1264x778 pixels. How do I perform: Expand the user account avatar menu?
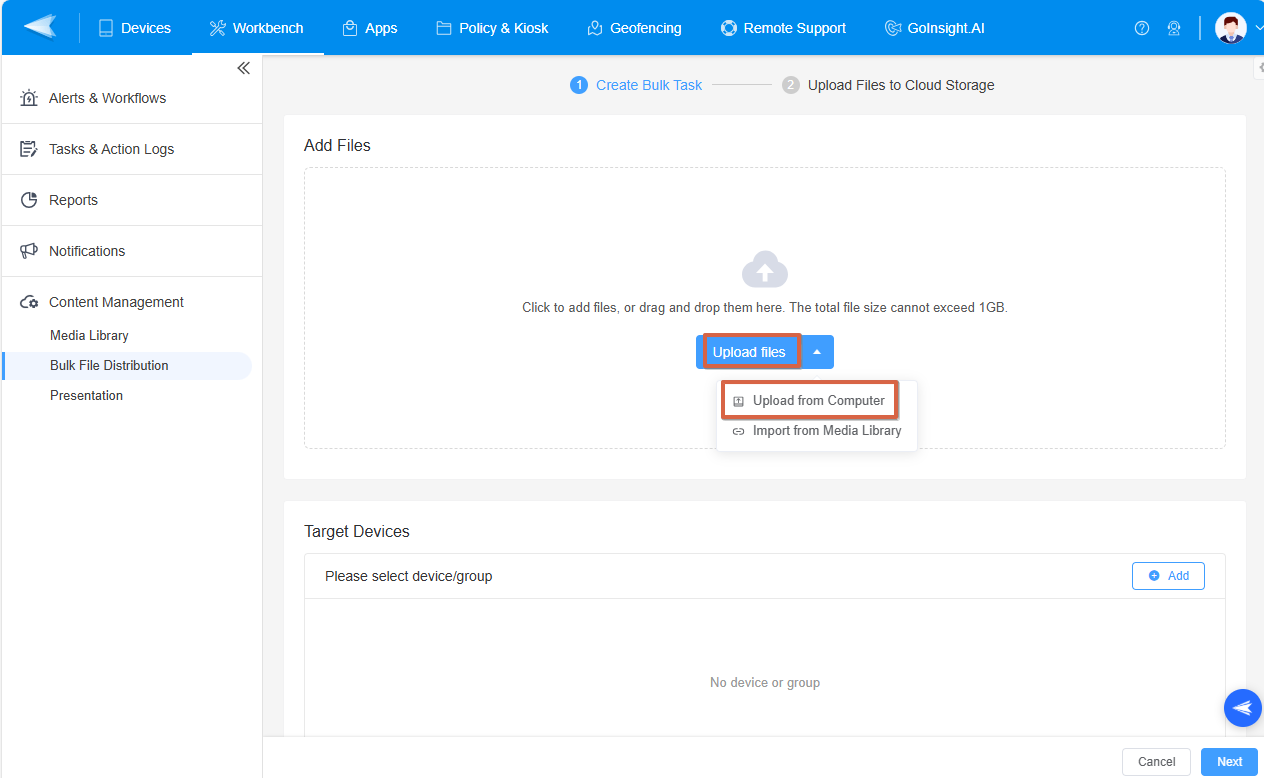pos(1232,27)
